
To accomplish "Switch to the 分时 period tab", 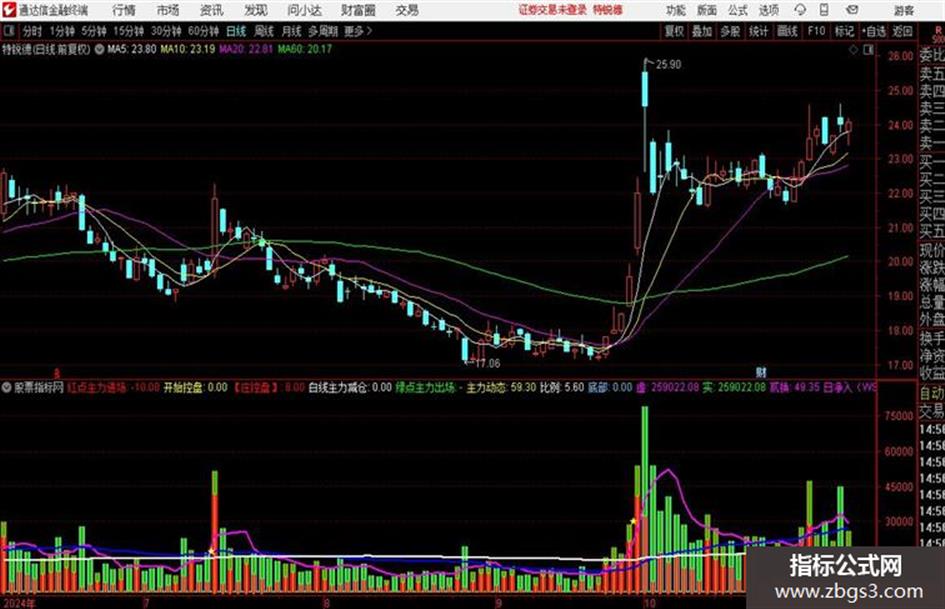I will click(x=32, y=31).
